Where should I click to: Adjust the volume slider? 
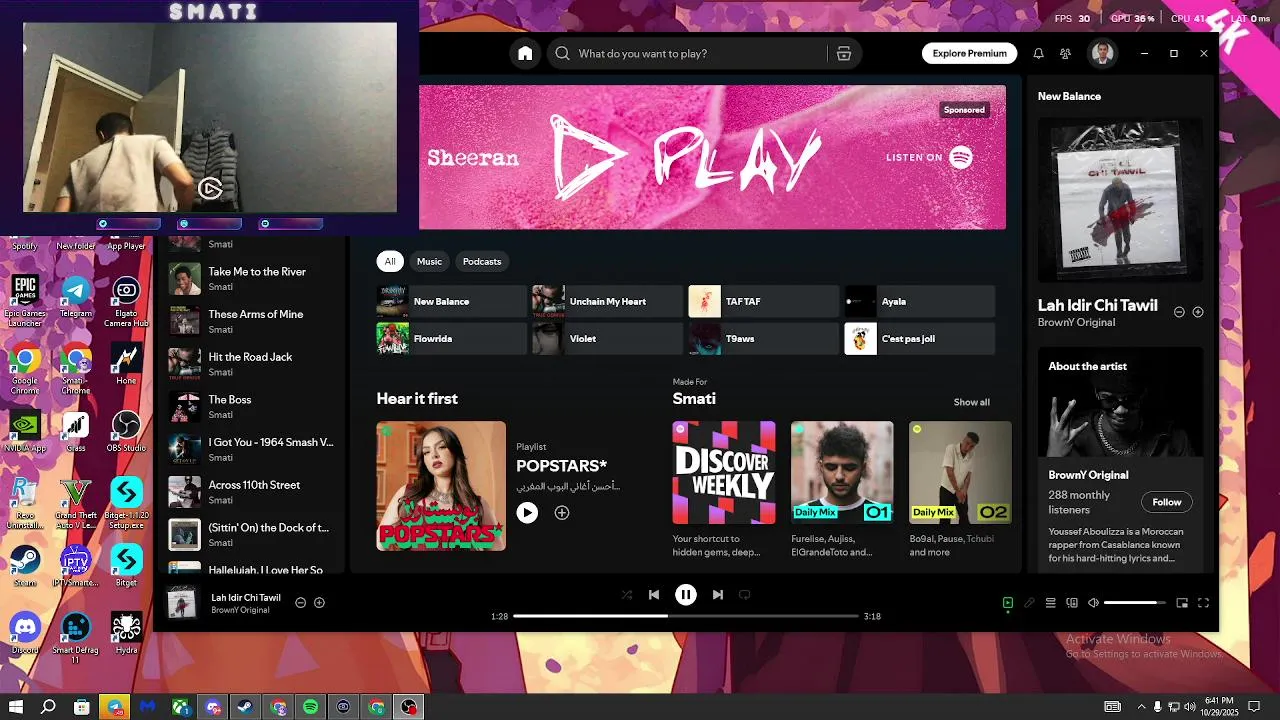1135,603
